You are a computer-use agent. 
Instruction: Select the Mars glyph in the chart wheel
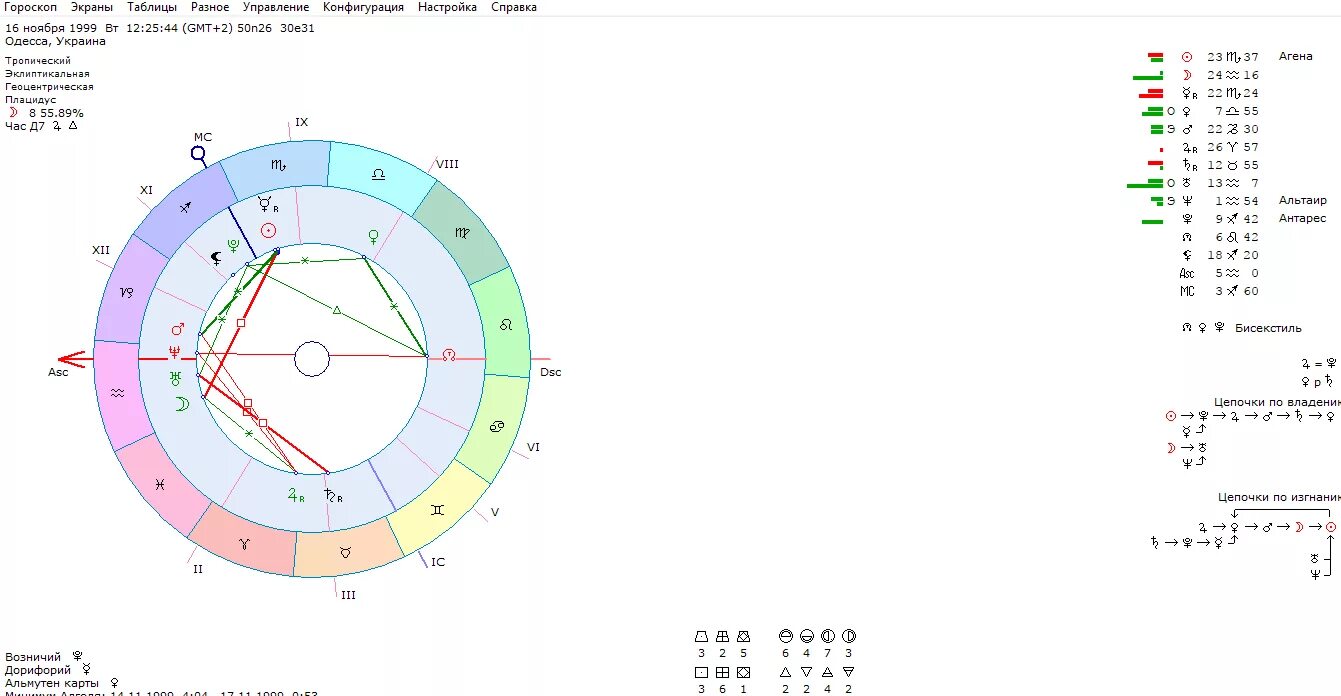178,329
